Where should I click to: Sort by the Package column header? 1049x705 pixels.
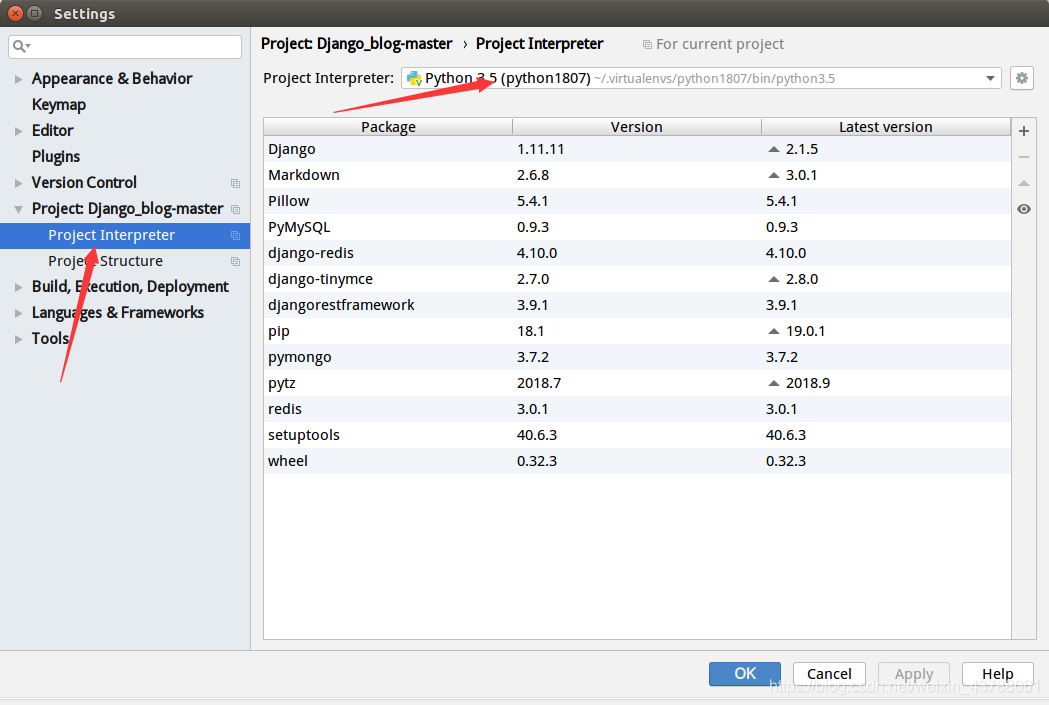388,127
